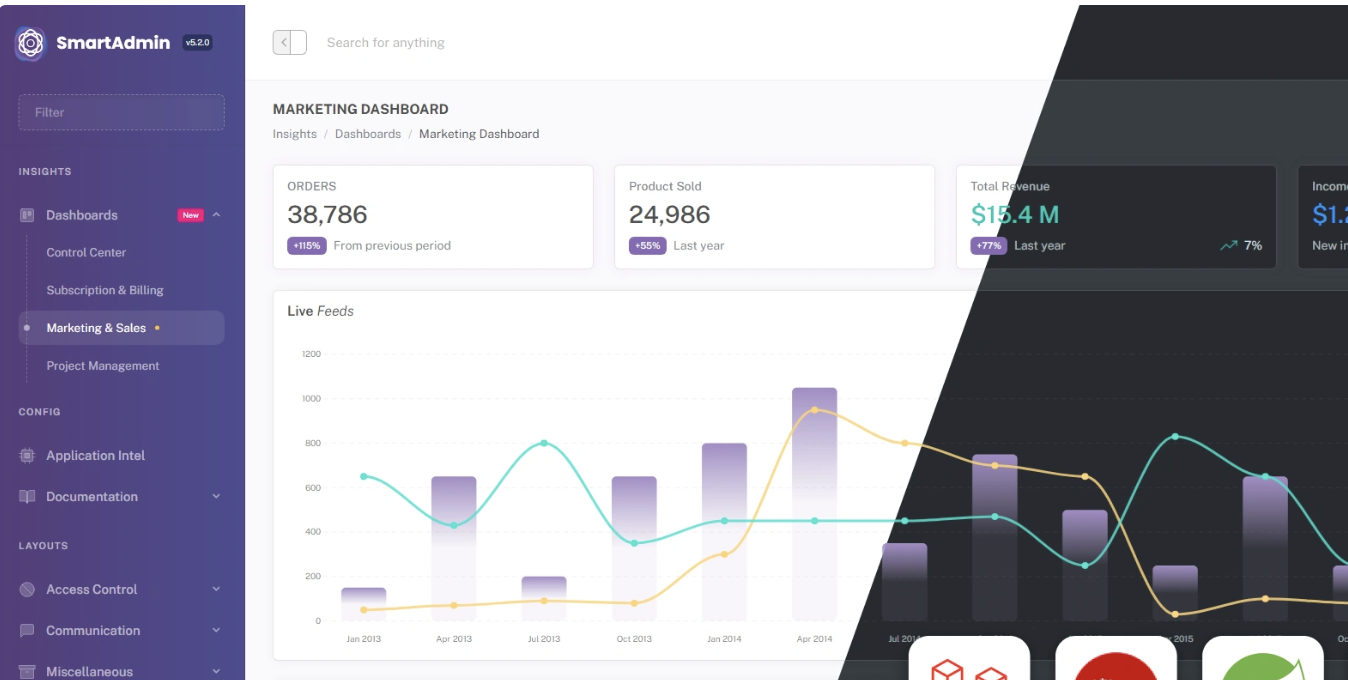Click the v5.2.0 version badge
The width and height of the screenshot is (1348, 680).
pos(198,43)
